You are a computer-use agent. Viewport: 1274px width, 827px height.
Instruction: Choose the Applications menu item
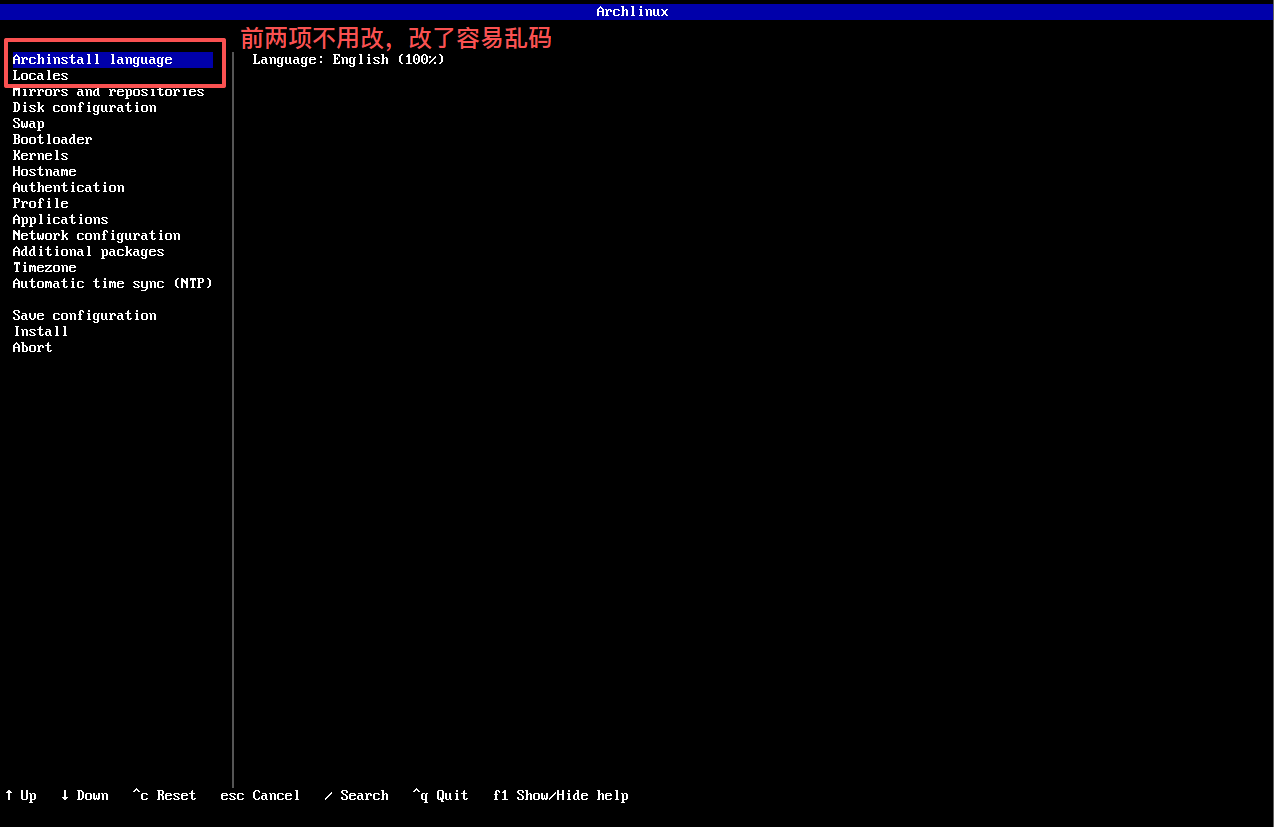coord(60,220)
